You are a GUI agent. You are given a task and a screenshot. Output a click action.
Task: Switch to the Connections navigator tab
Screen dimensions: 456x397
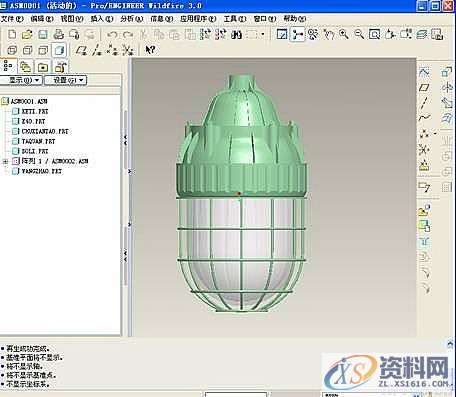click(x=61, y=67)
